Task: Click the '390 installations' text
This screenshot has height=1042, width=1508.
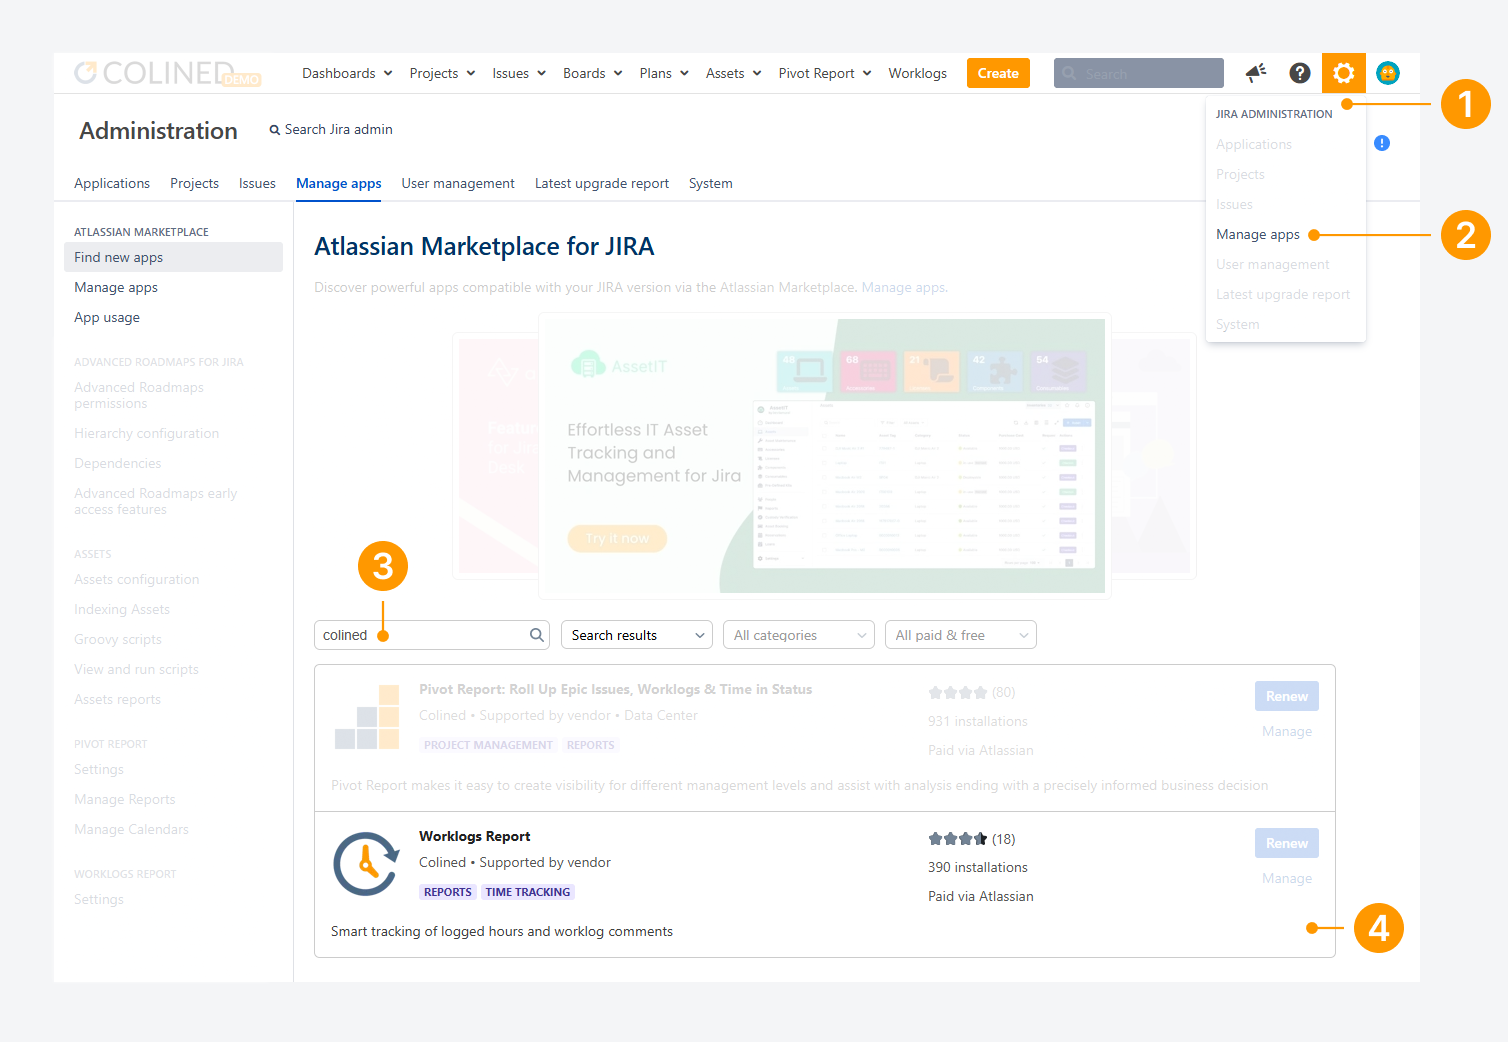Action: click(x=978, y=867)
